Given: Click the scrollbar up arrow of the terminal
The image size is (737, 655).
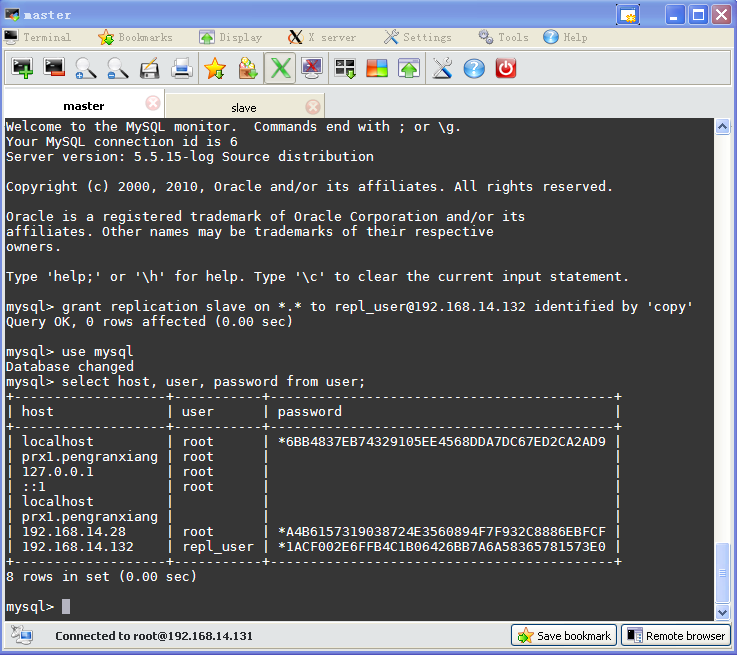Looking at the screenshot, I should (x=722, y=126).
